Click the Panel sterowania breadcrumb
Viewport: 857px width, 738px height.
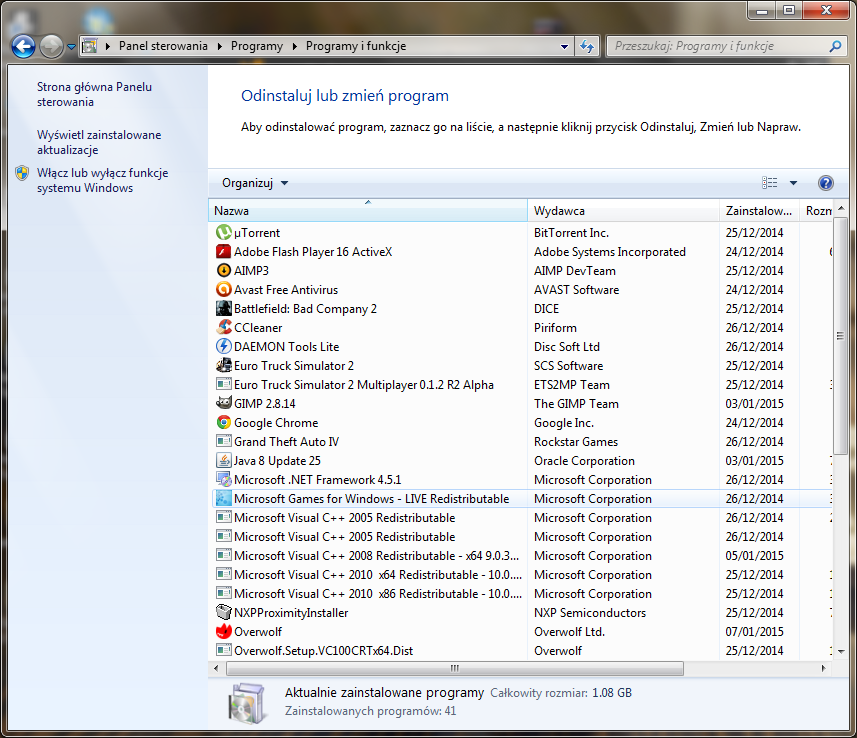point(163,46)
